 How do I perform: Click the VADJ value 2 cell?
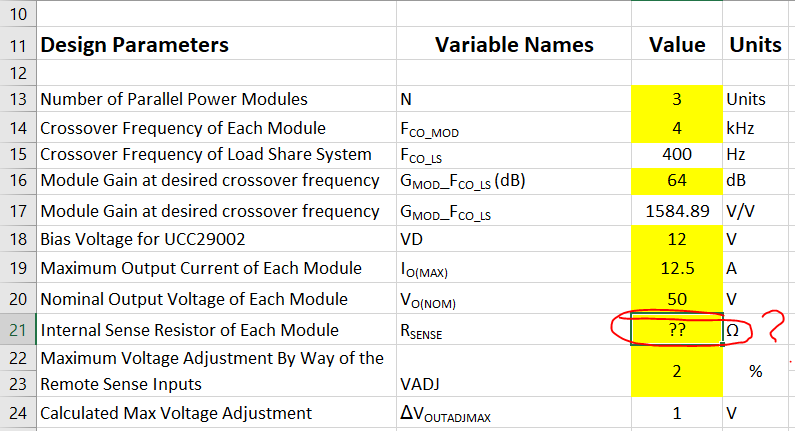[676, 371]
